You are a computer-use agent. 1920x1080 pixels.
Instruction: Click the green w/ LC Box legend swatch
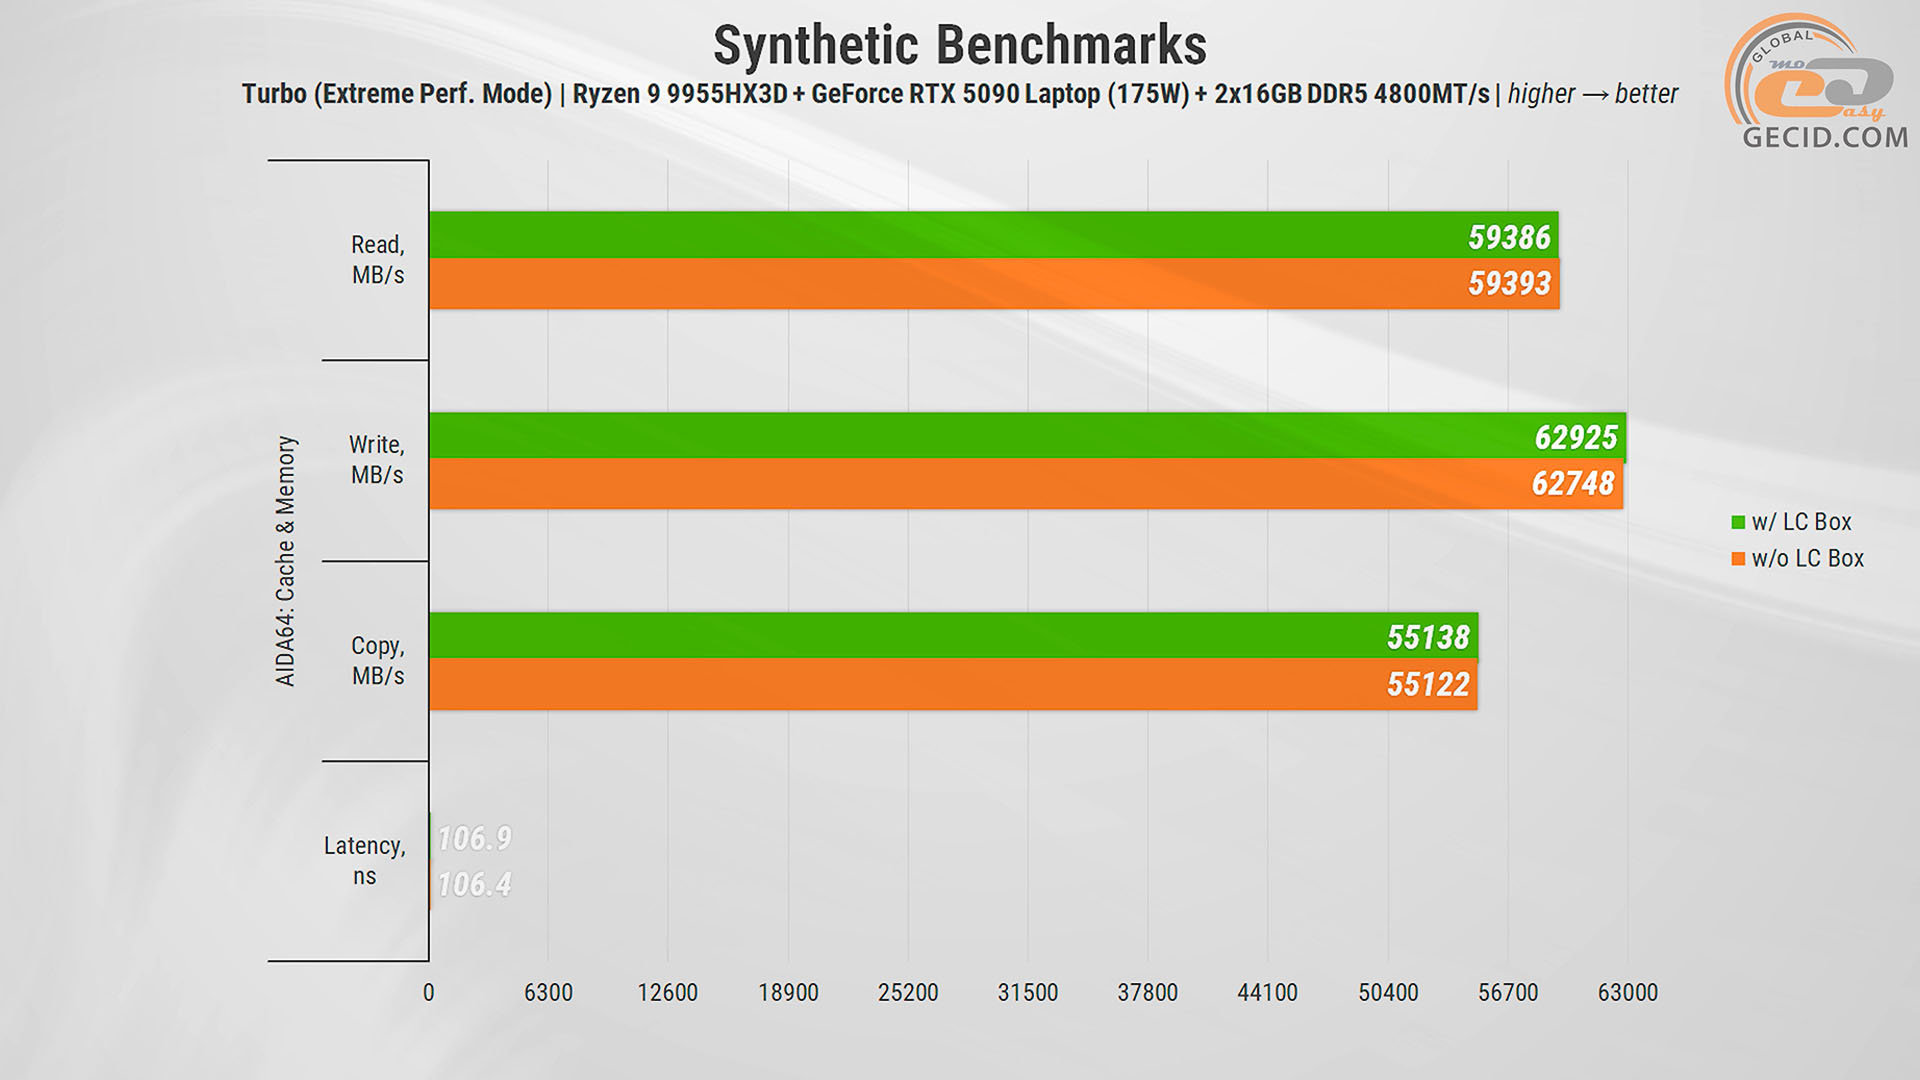coord(1738,522)
